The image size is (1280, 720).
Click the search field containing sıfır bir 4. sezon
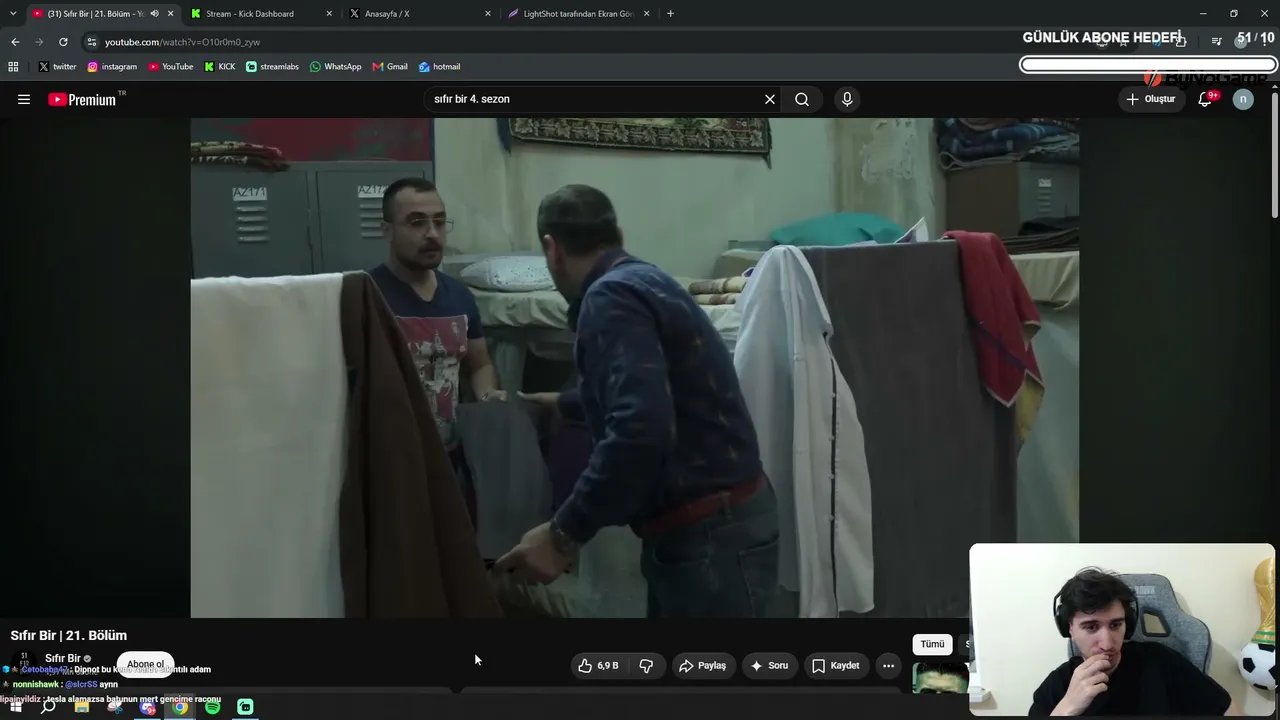[595, 99]
